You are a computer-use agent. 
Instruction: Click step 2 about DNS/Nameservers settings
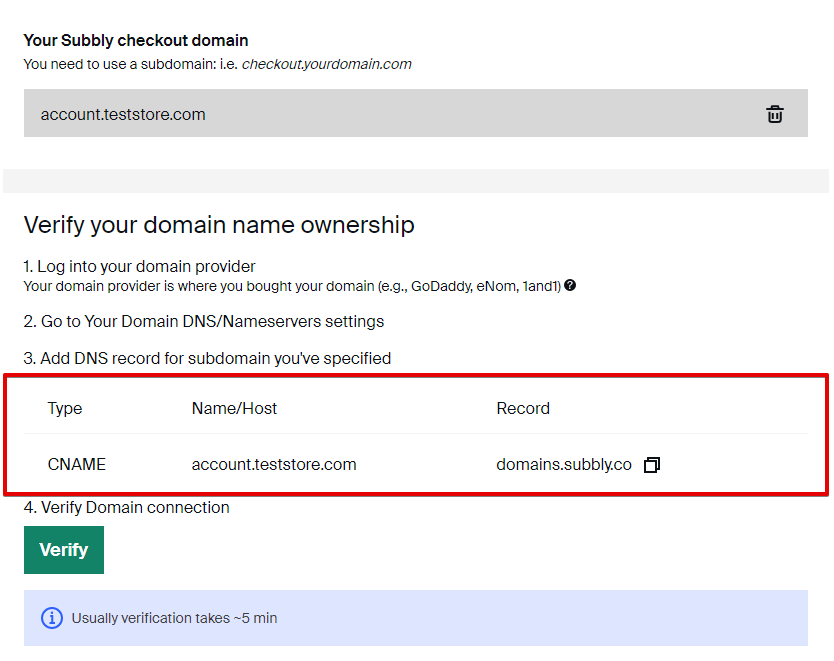204,321
